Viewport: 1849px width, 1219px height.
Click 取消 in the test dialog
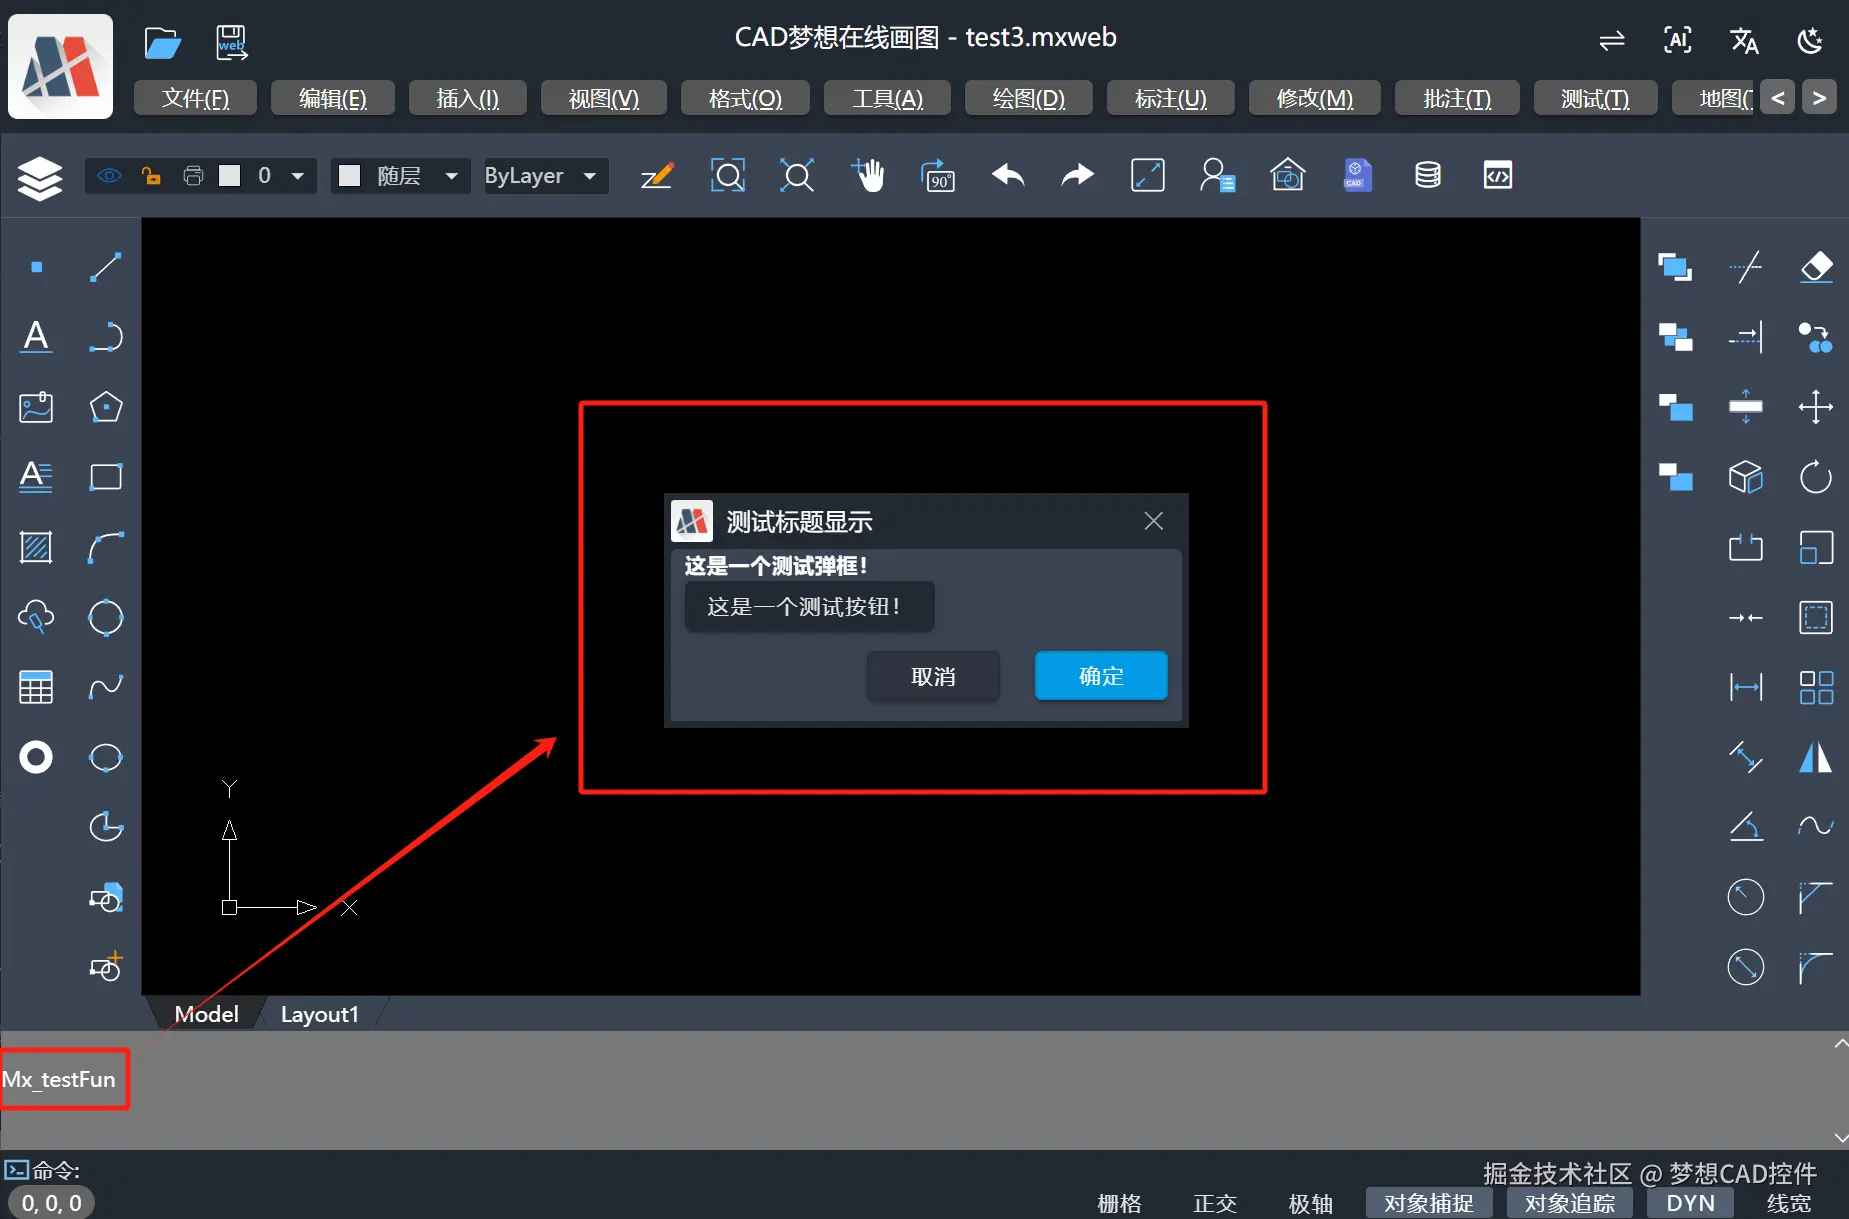(x=933, y=676)
